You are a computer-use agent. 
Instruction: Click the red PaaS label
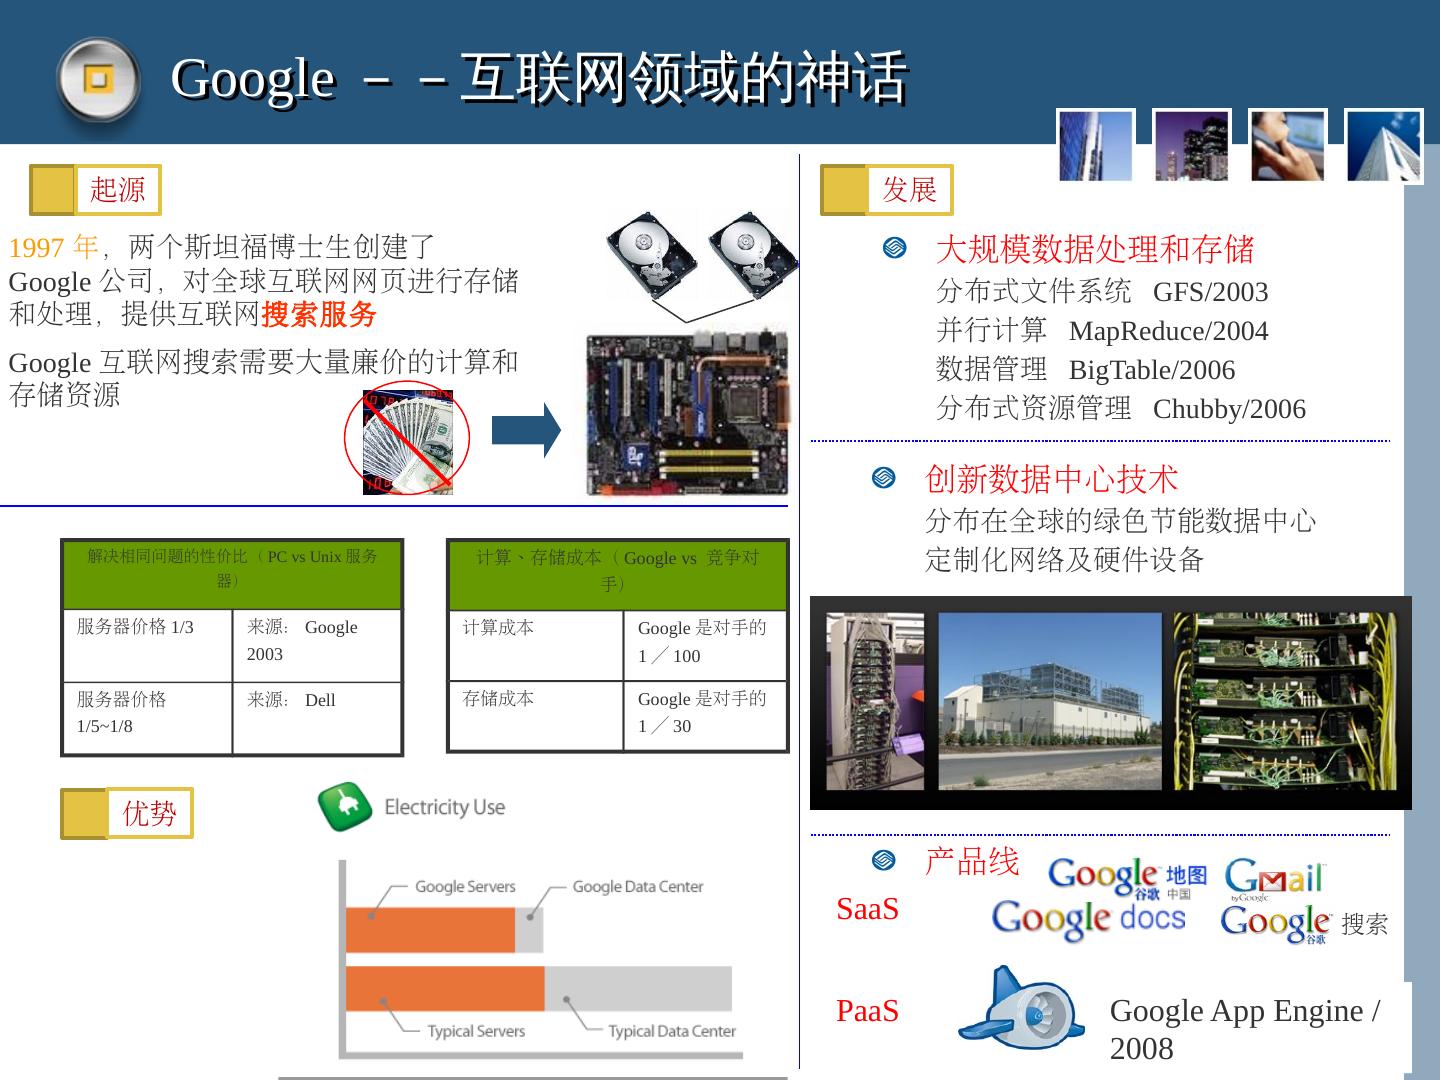[867, 1011]
